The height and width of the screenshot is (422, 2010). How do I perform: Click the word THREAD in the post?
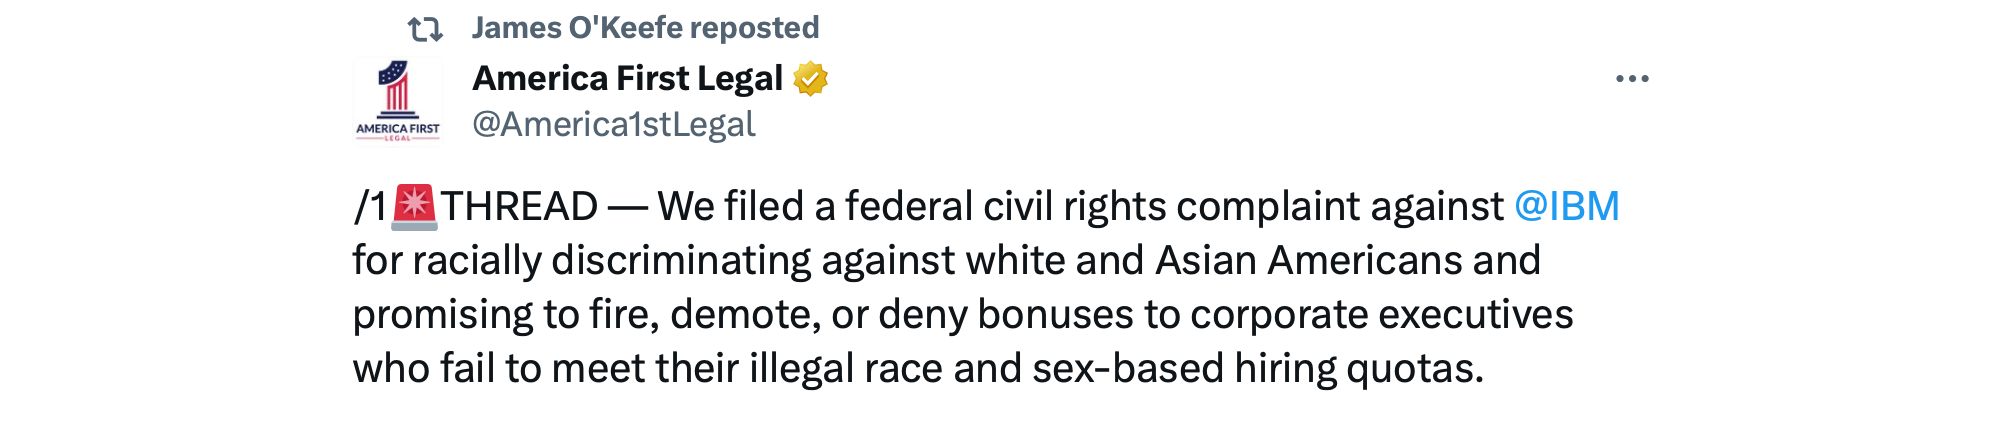pyautogui.click(x=520, y=207)
